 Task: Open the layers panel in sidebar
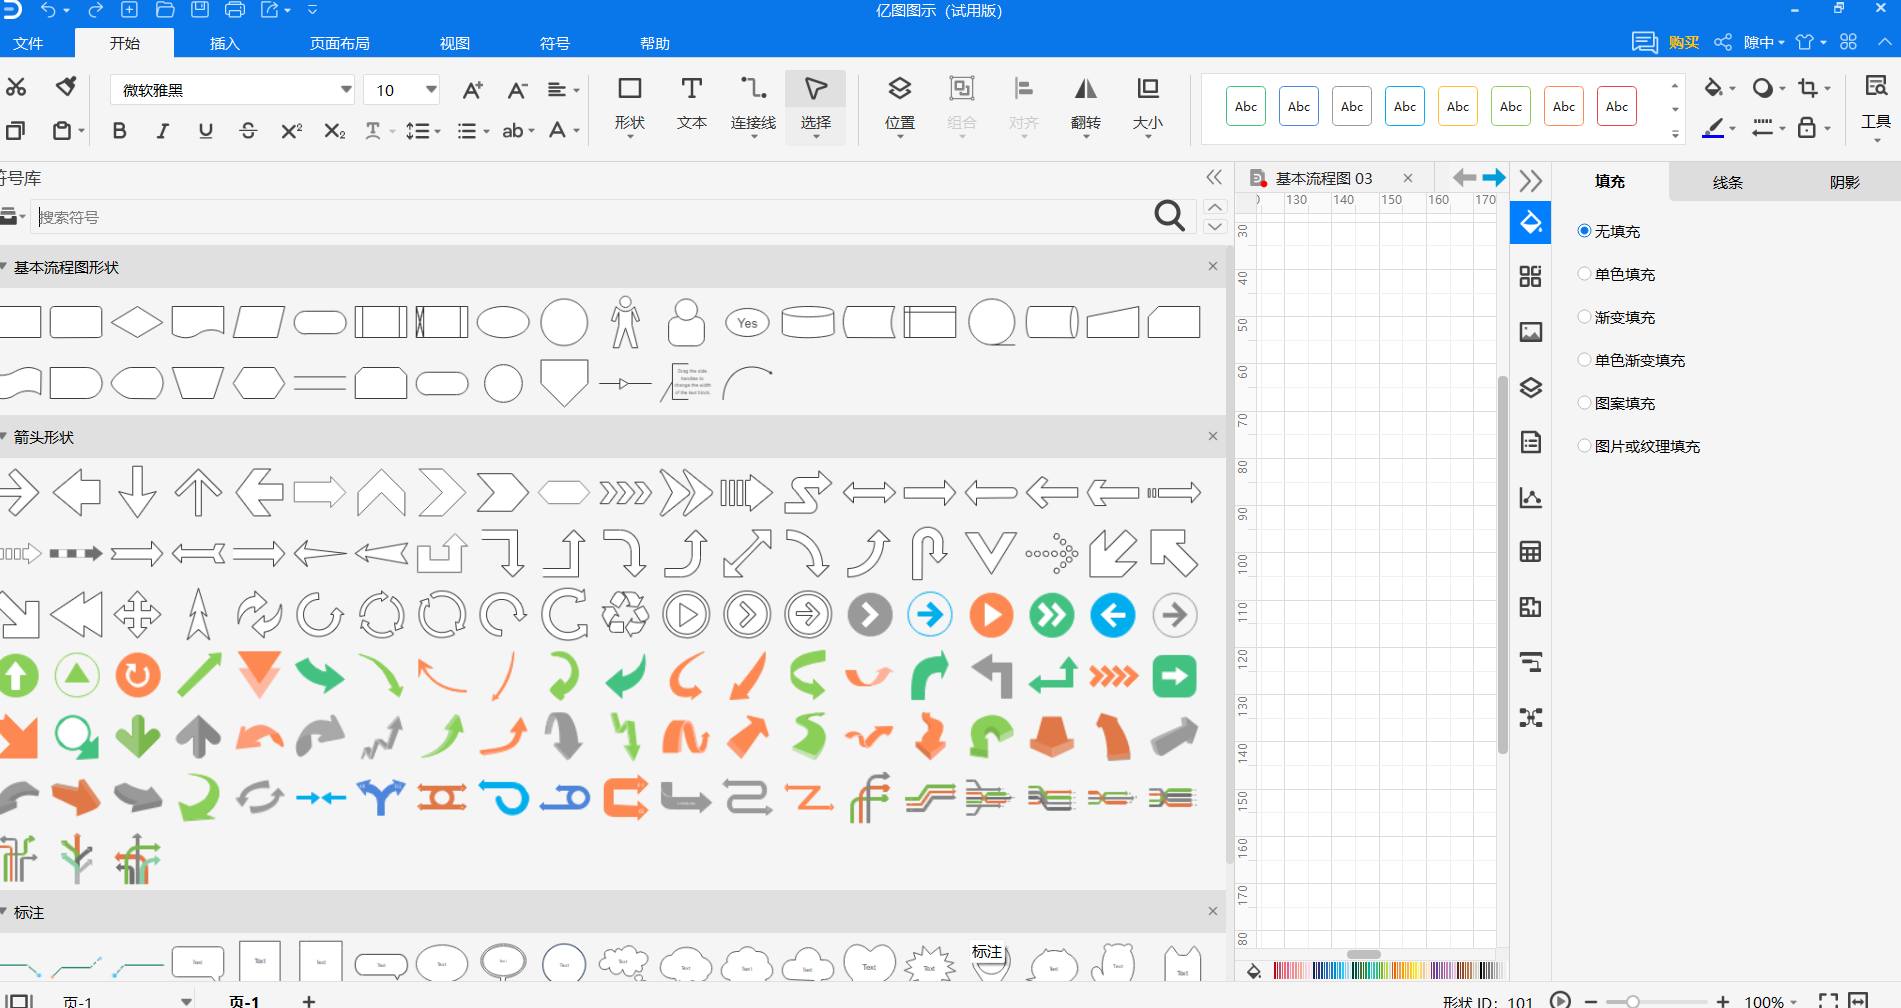click(1530, 387)
